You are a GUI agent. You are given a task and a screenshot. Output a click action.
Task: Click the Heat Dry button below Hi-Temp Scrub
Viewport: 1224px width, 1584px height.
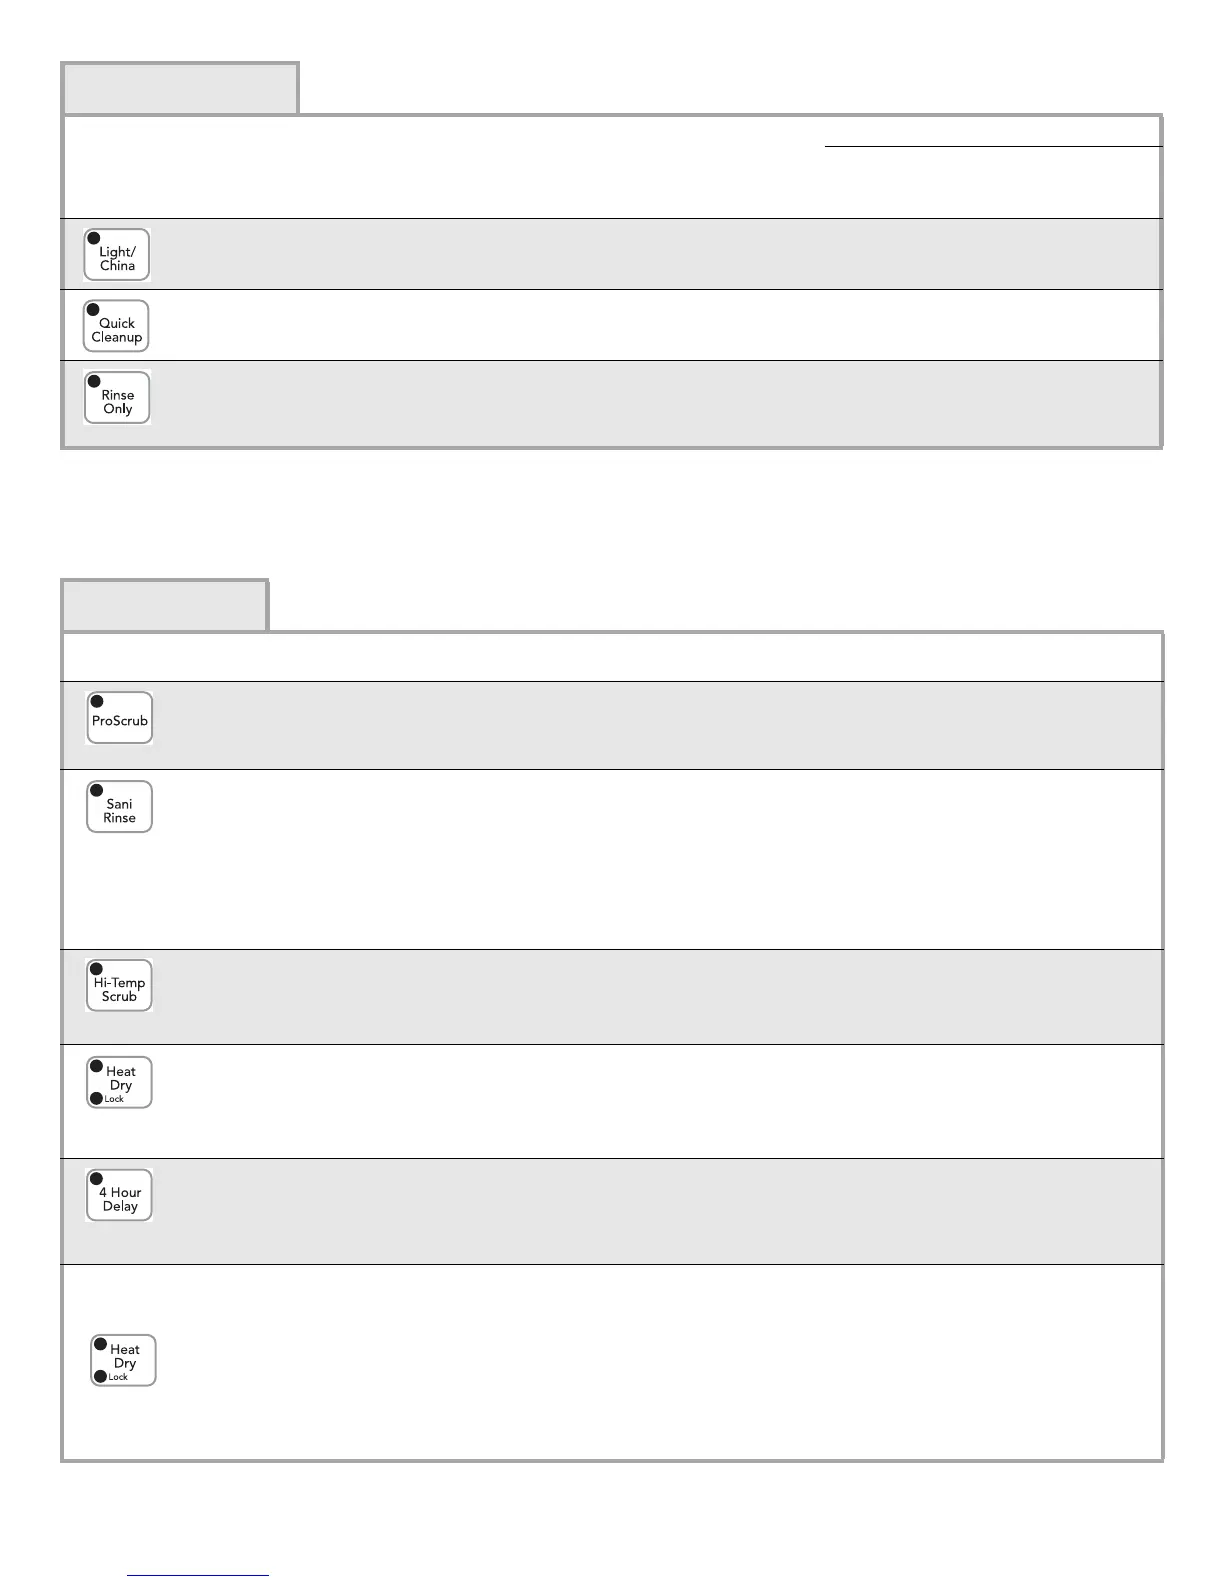(120, 1082)
